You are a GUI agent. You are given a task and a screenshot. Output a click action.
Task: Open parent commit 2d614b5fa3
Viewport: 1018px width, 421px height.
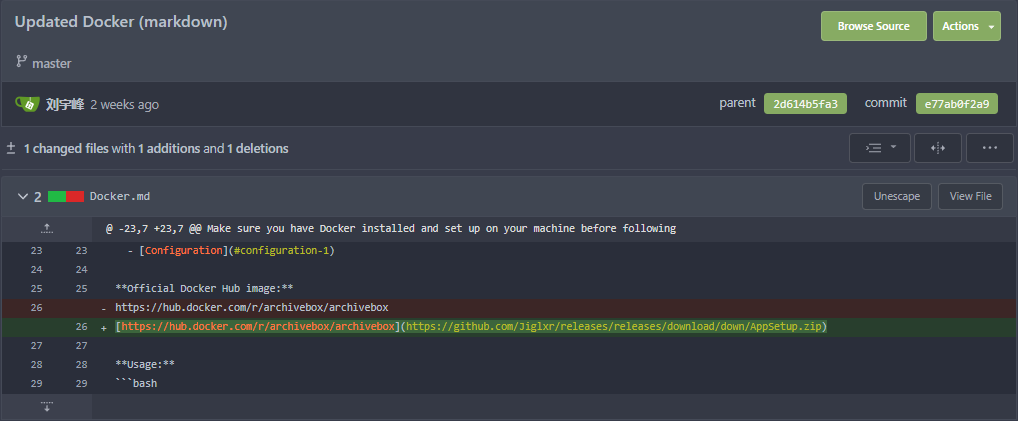coord(805,103)
